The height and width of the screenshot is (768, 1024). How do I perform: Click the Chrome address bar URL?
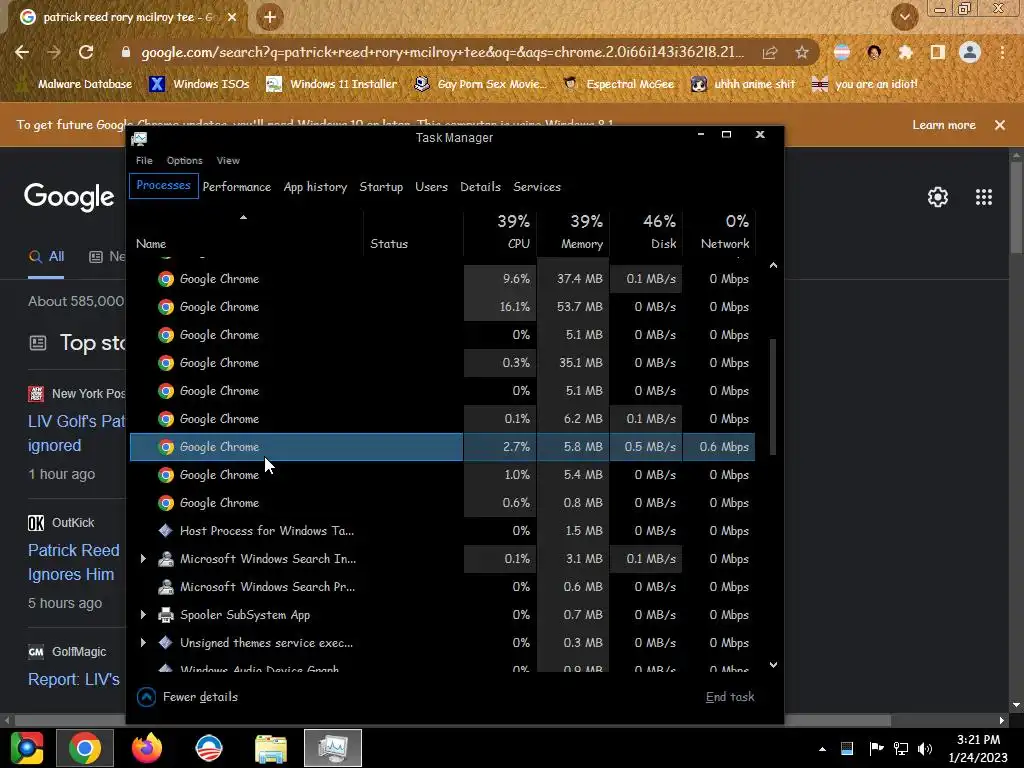pyautogui.click(x=442, y=52)
